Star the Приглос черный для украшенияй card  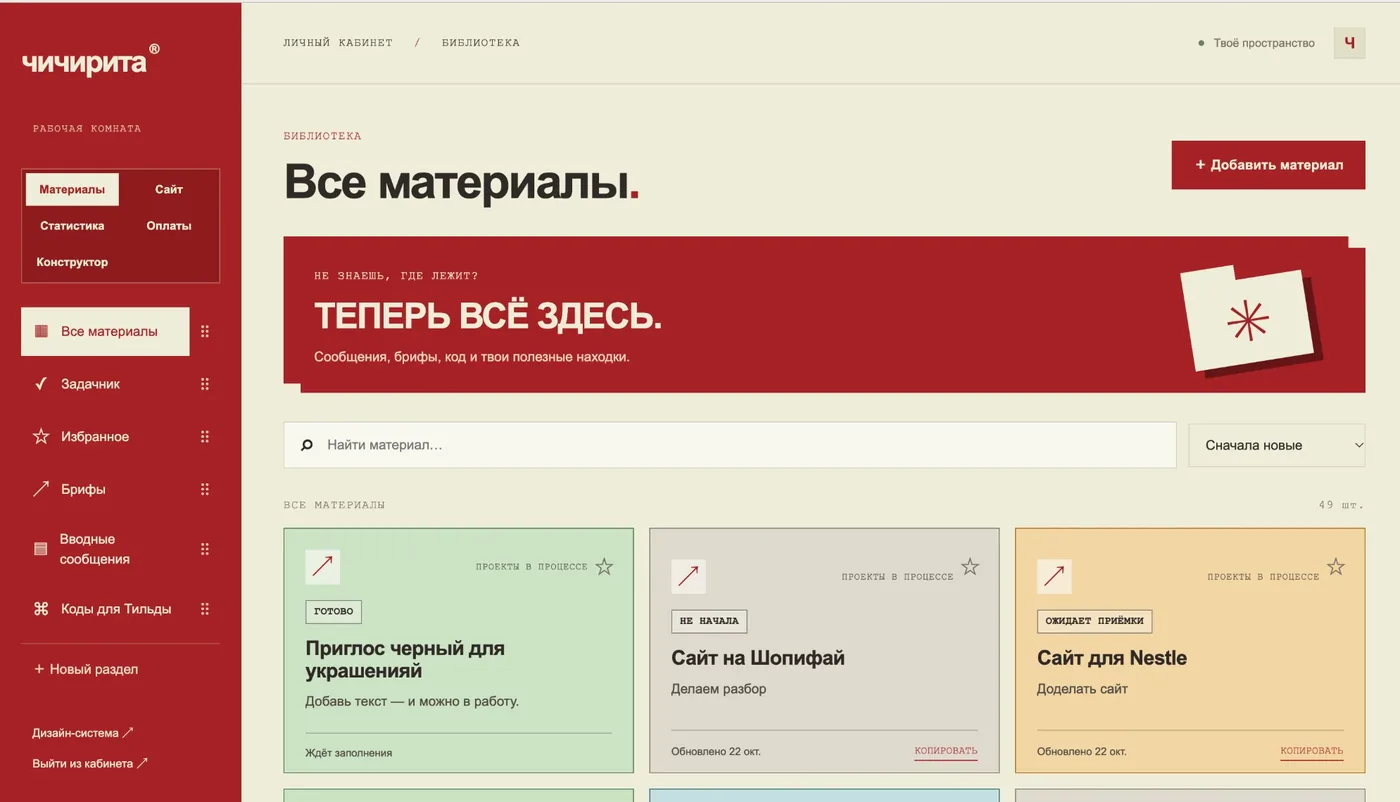(x=604, y=567)
